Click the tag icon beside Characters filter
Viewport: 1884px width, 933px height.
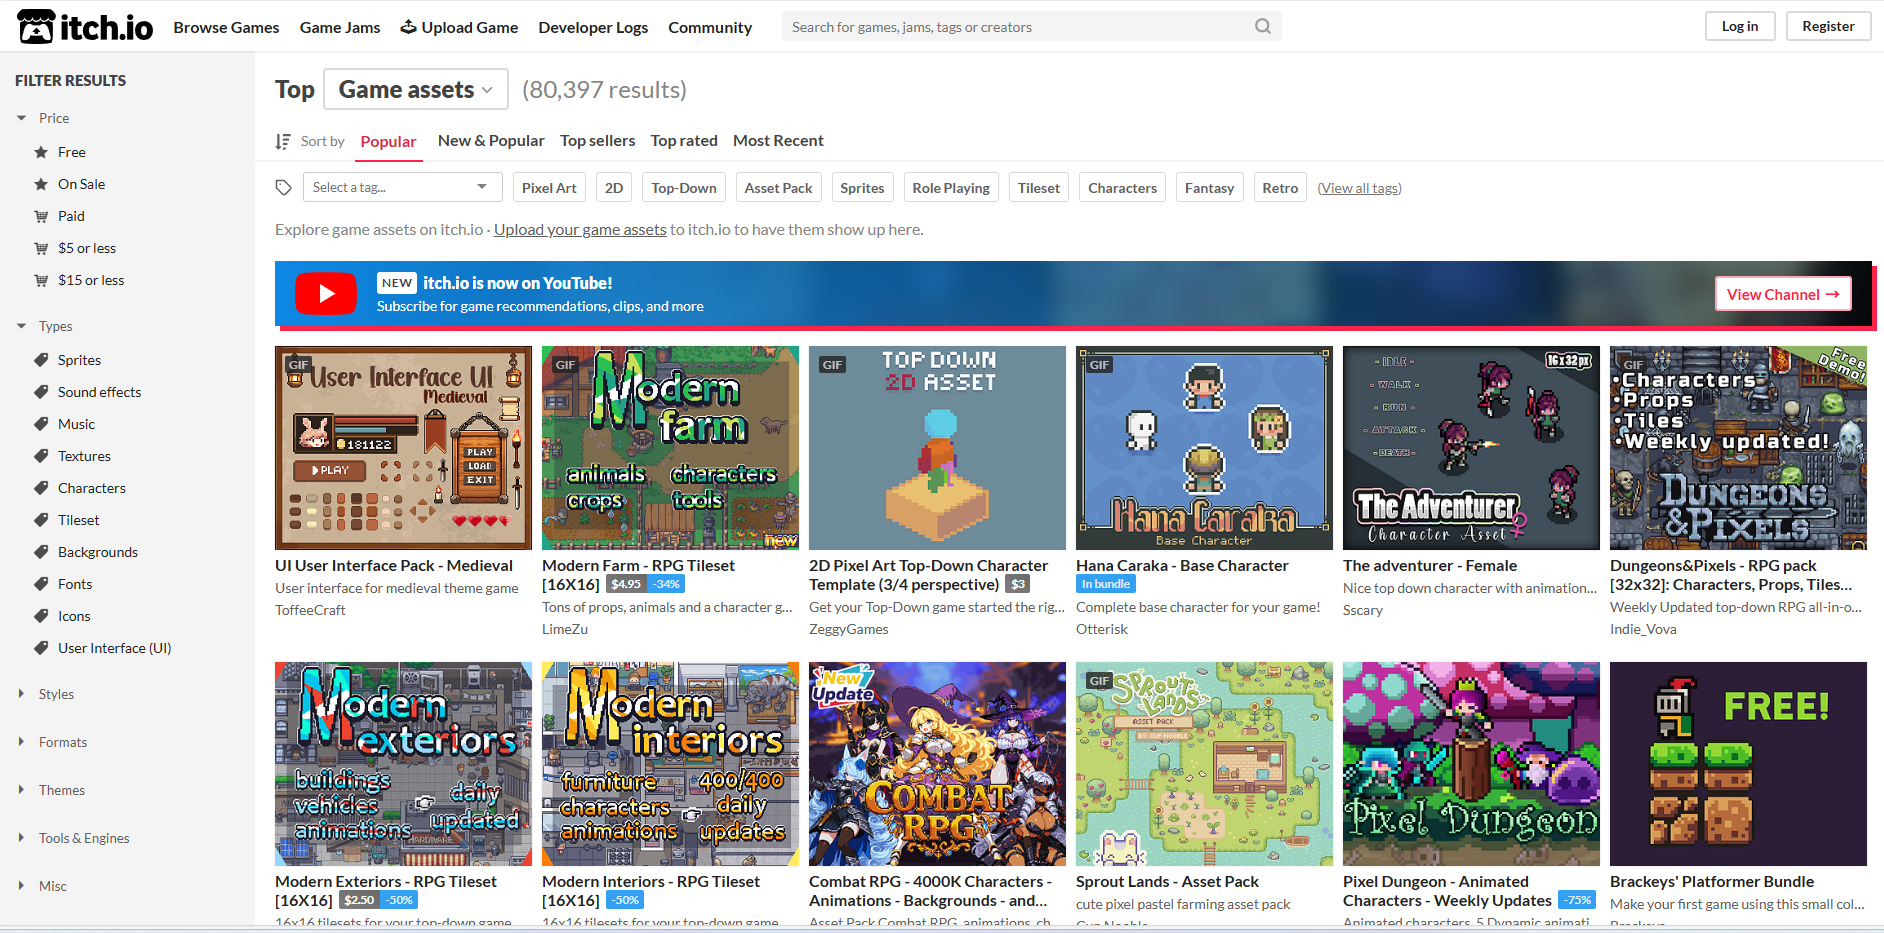pos(41,488)
